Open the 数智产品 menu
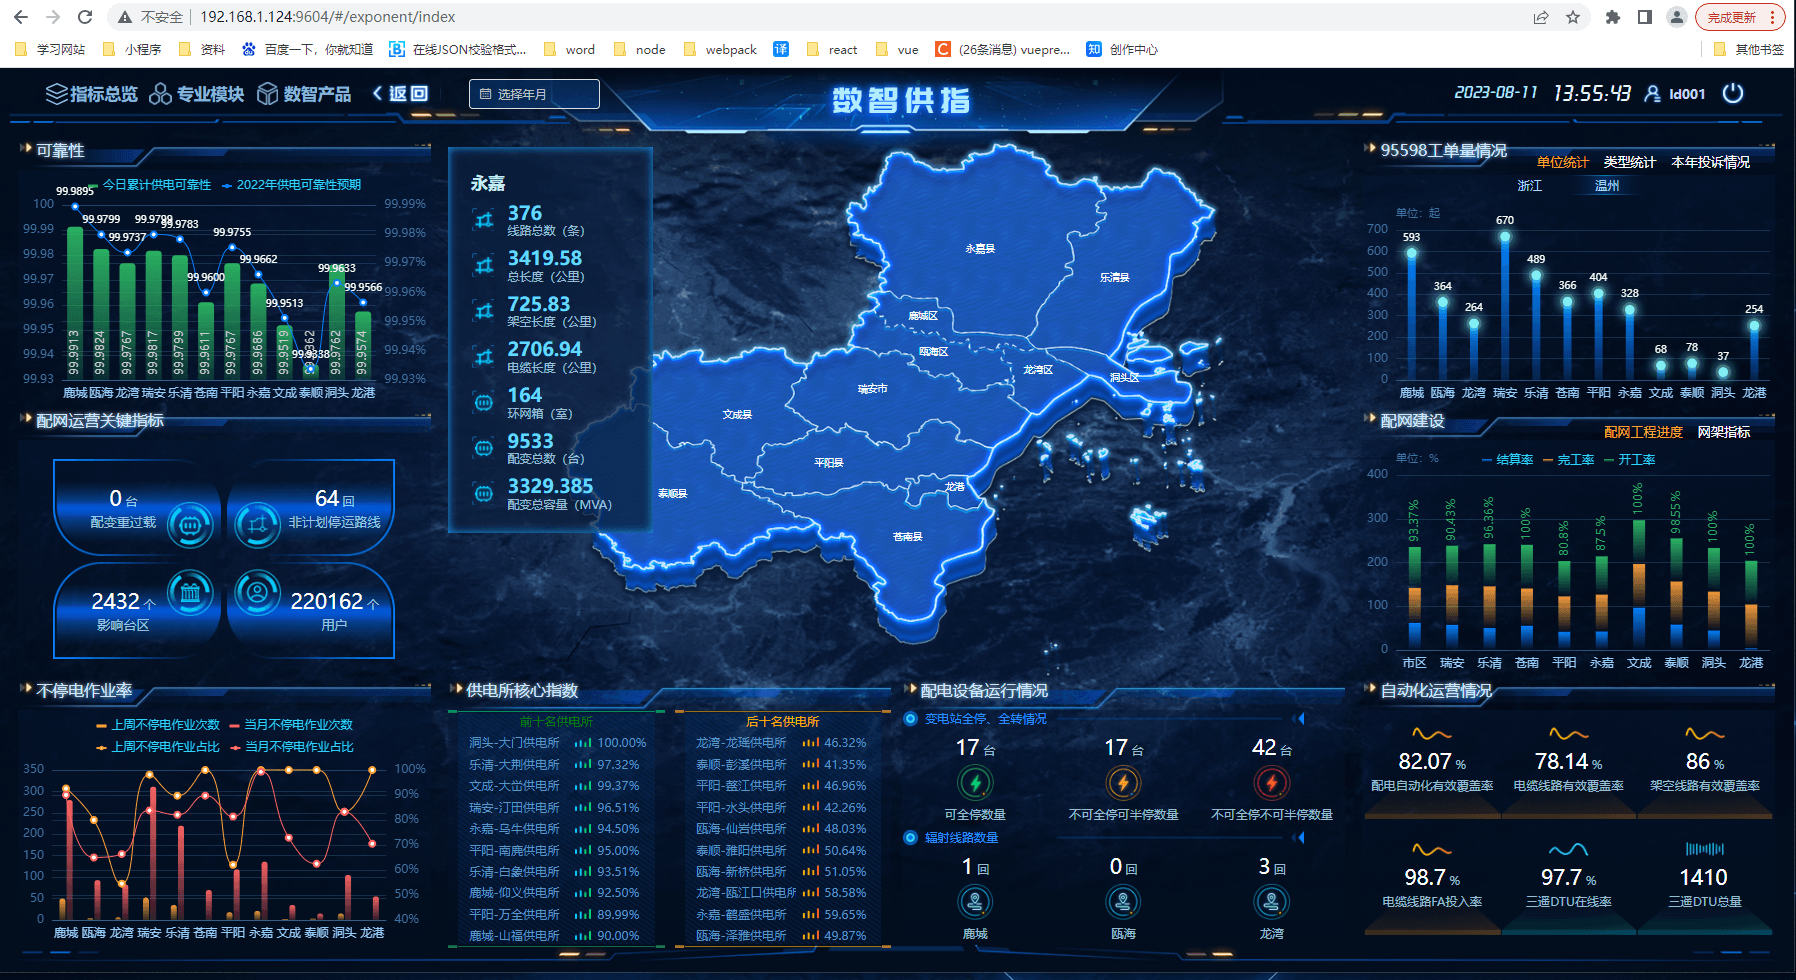Screen dimensions: 1796x980 pyautogui.click(x=304, y=94)
